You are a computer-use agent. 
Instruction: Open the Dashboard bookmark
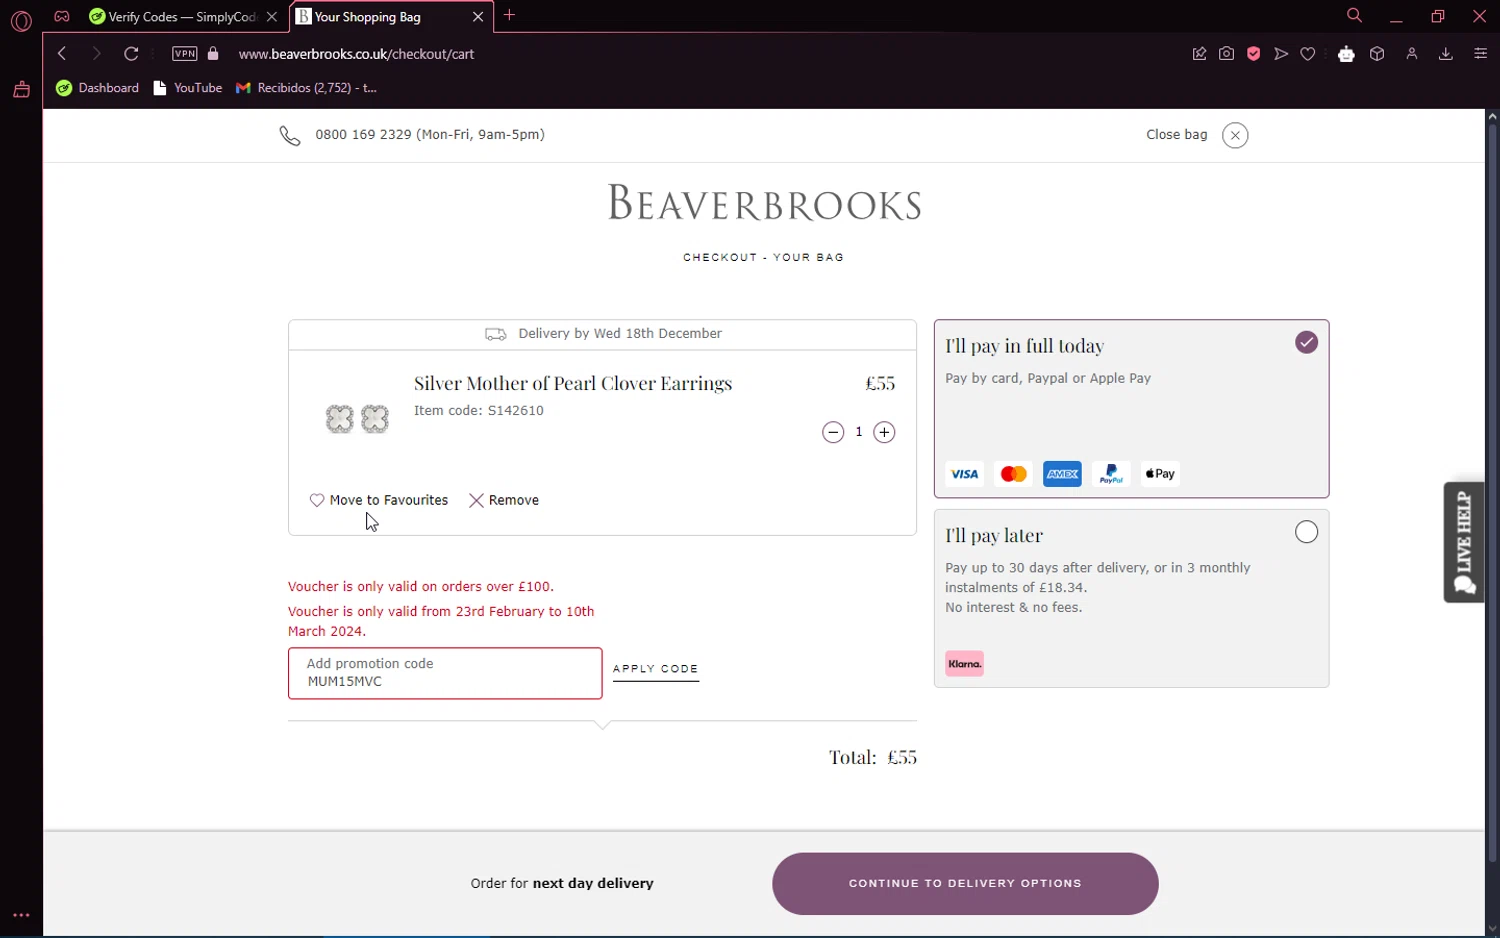click(98, 88)
